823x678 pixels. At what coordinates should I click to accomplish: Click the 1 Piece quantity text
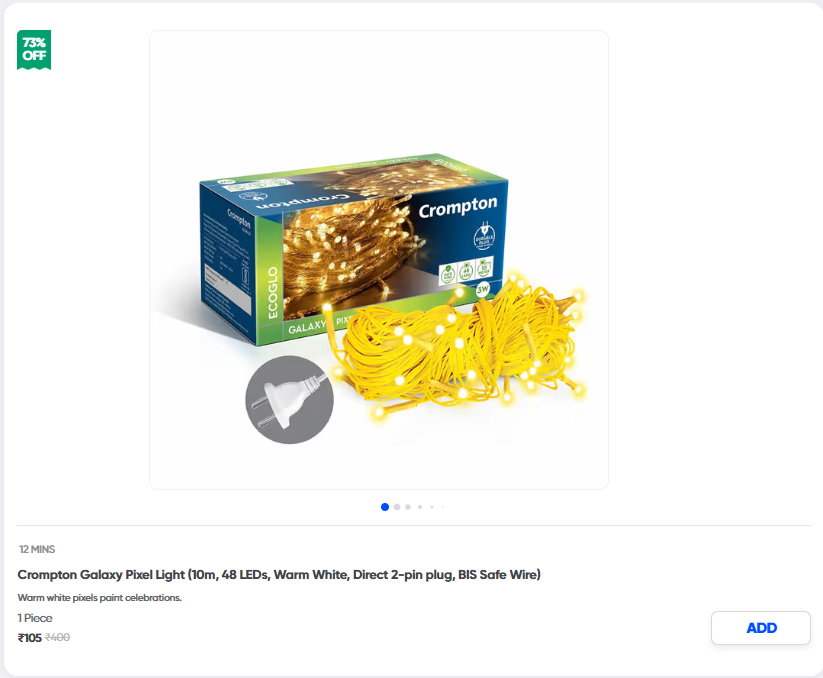click(x=35, y=618)
